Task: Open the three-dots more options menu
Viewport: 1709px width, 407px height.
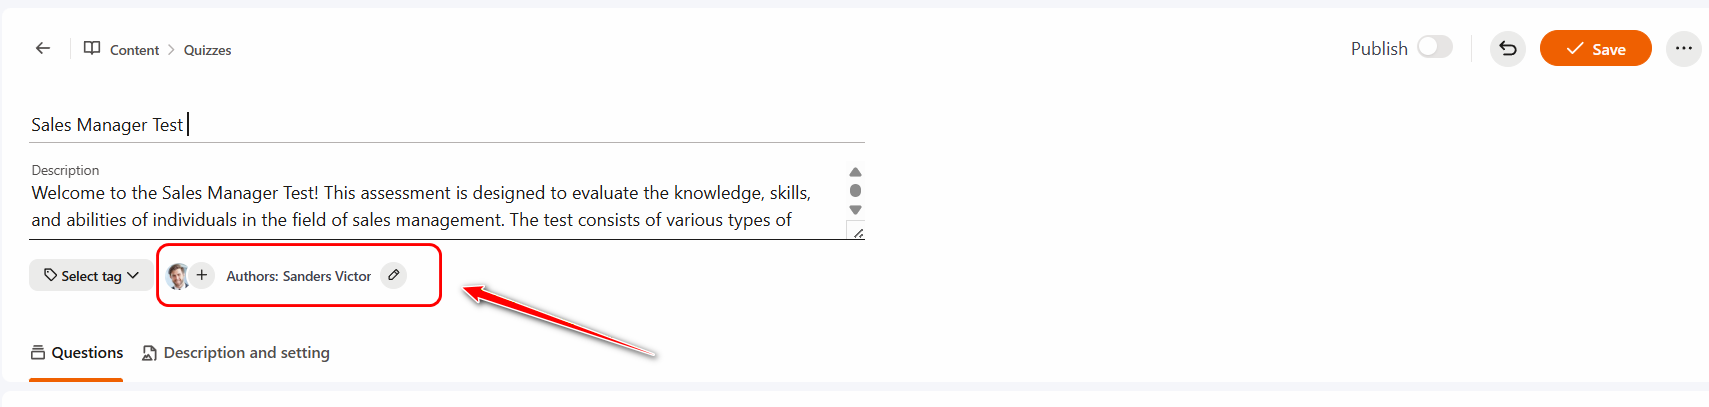Action: [x=1684, y=49]
